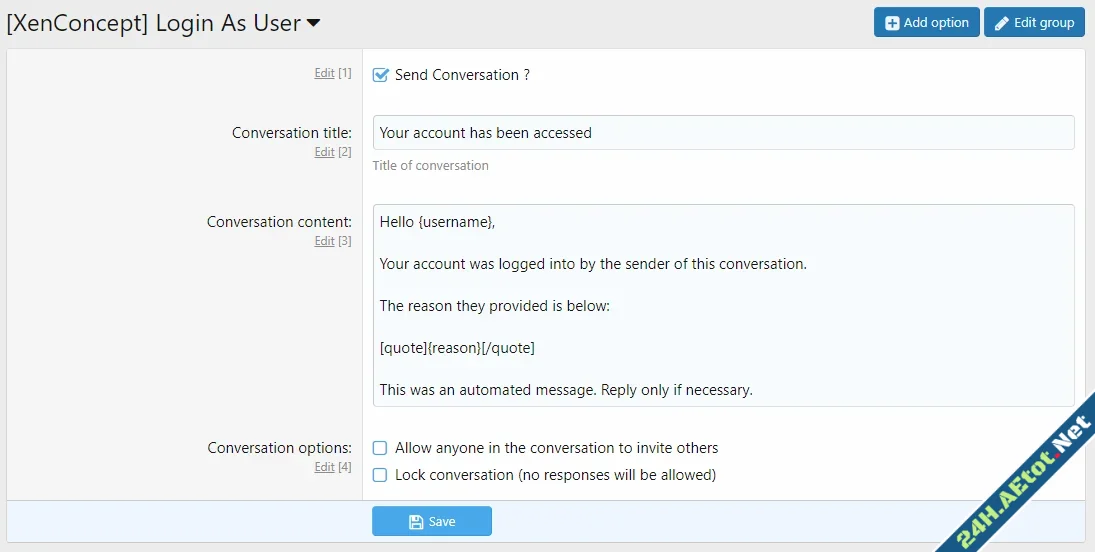
Task: Check the Lock conversation option
Action: pyautogui.click(x=380, y=475)
